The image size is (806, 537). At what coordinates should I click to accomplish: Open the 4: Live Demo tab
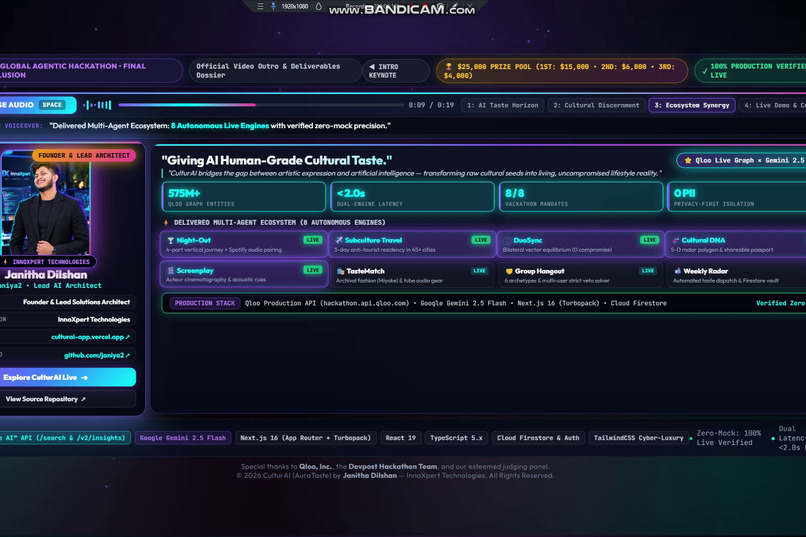point(773,105)
